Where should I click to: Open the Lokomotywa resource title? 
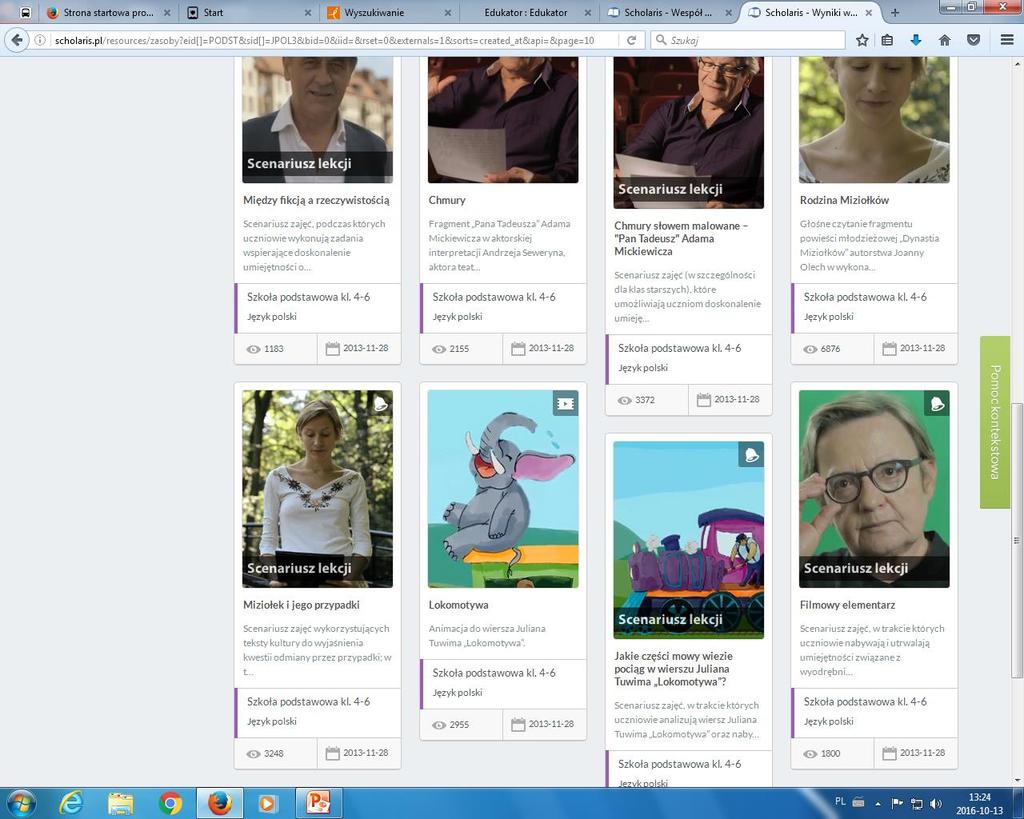click(x=458, y=605)
